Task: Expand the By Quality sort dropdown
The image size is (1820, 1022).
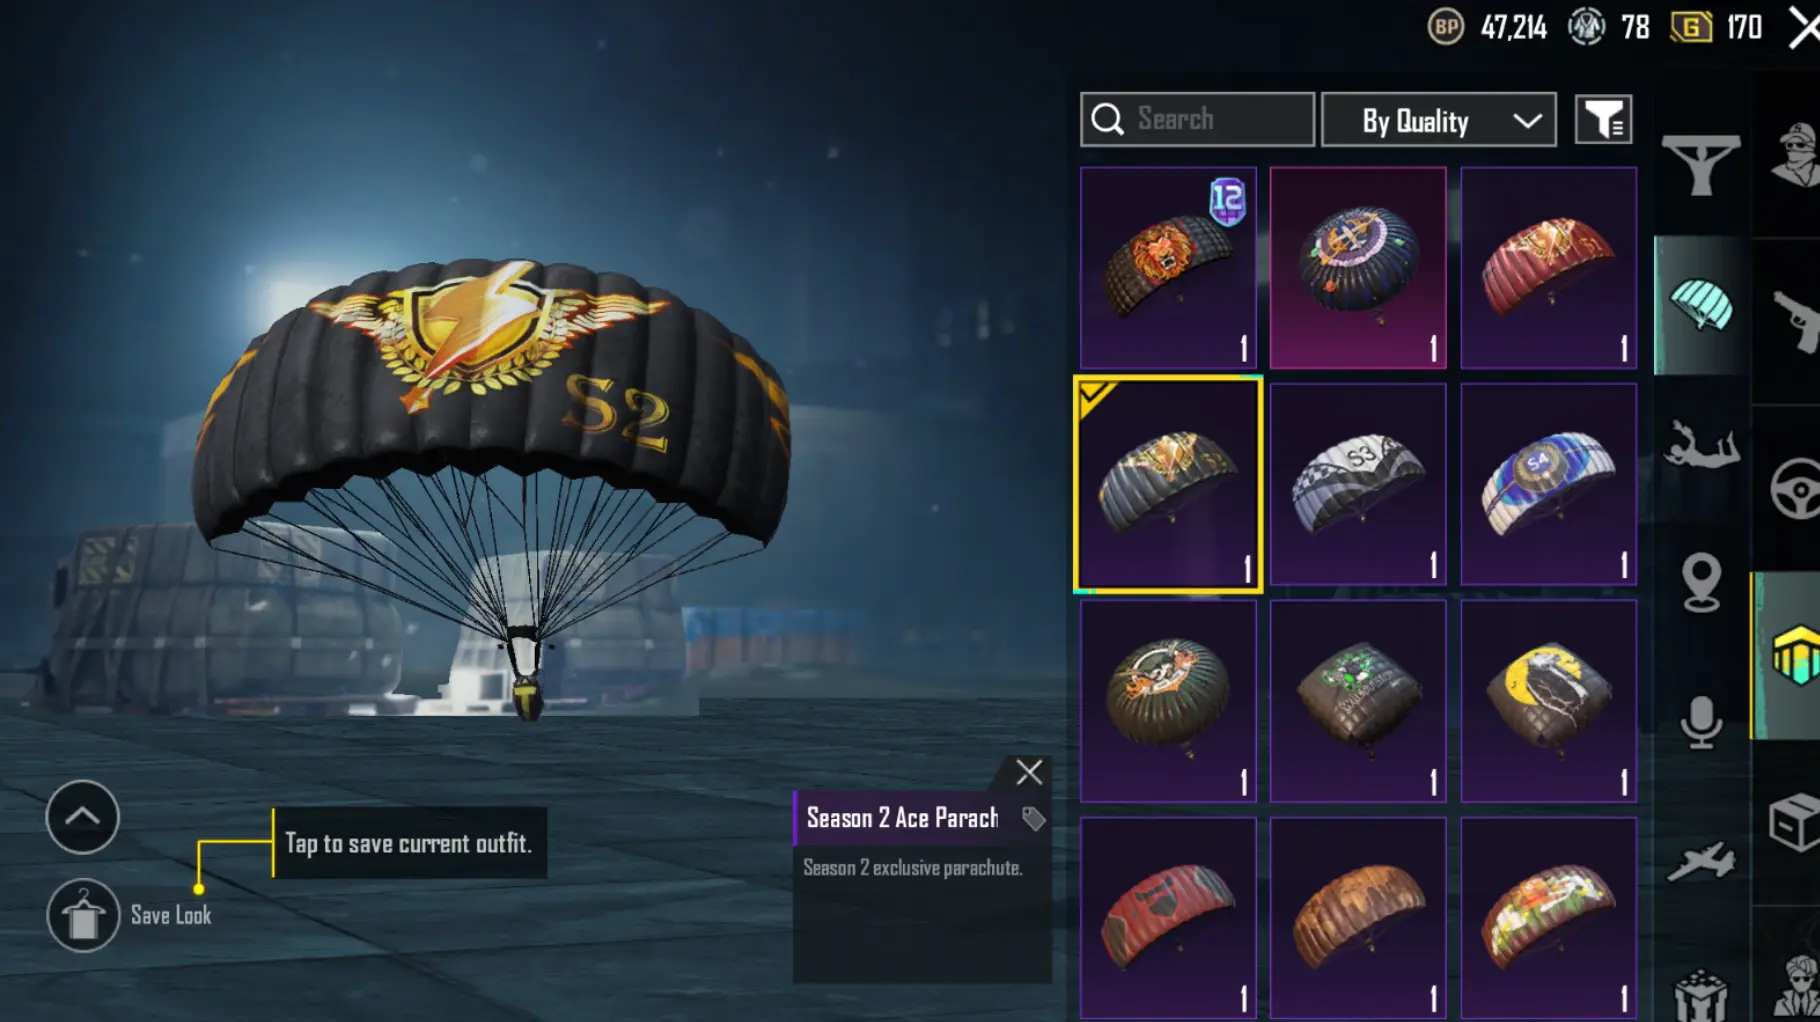Action: [1438, 120]
